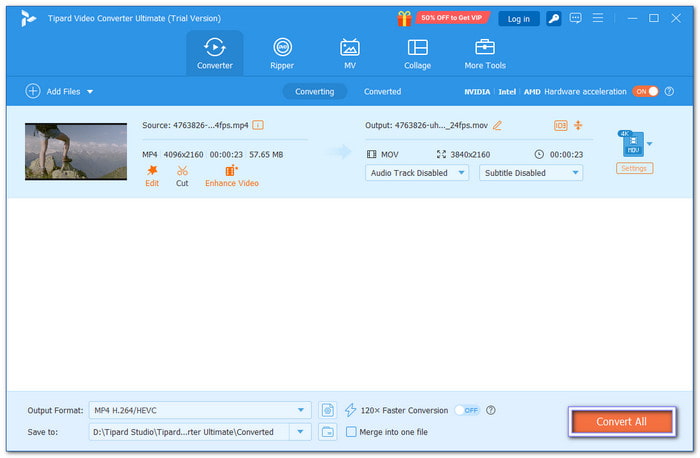700x458 pixels.
Task: Open the 4K MOV format profile icon
Action: [x=631, y=144]
